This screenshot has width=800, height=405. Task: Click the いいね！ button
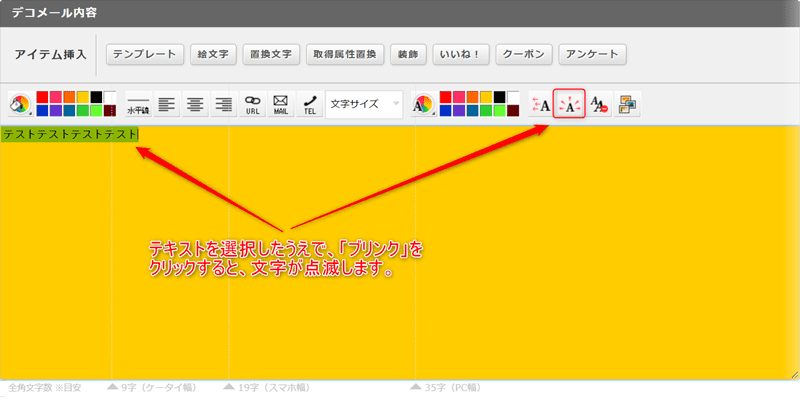461,54
